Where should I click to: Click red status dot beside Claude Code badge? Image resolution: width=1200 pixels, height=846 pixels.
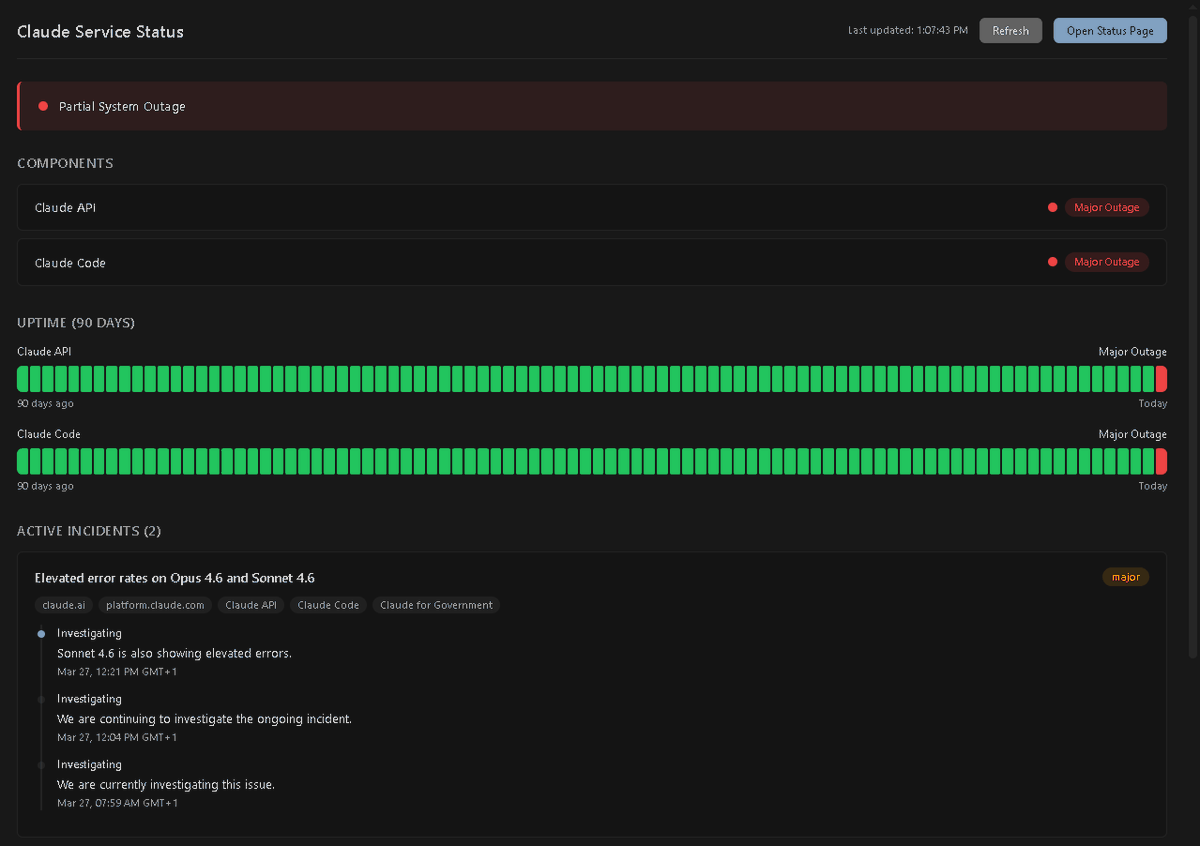point(1052,262)
